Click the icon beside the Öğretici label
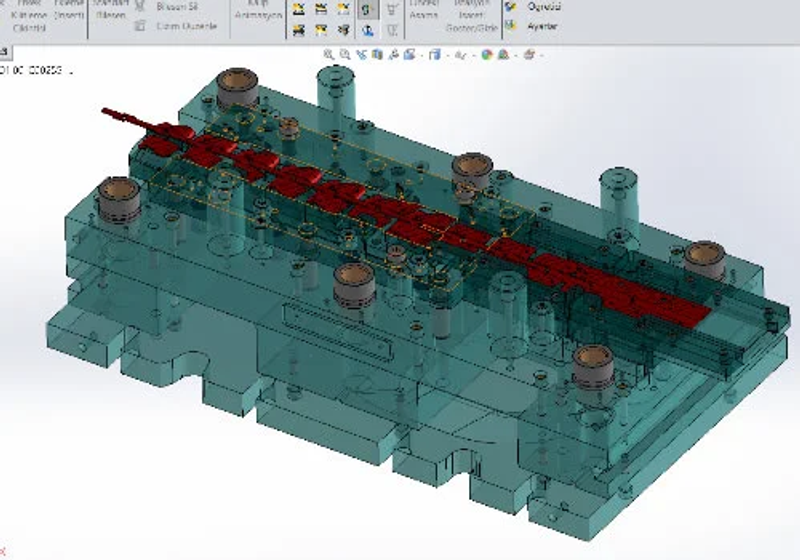The image size is (800, 560). click(511, 7)
